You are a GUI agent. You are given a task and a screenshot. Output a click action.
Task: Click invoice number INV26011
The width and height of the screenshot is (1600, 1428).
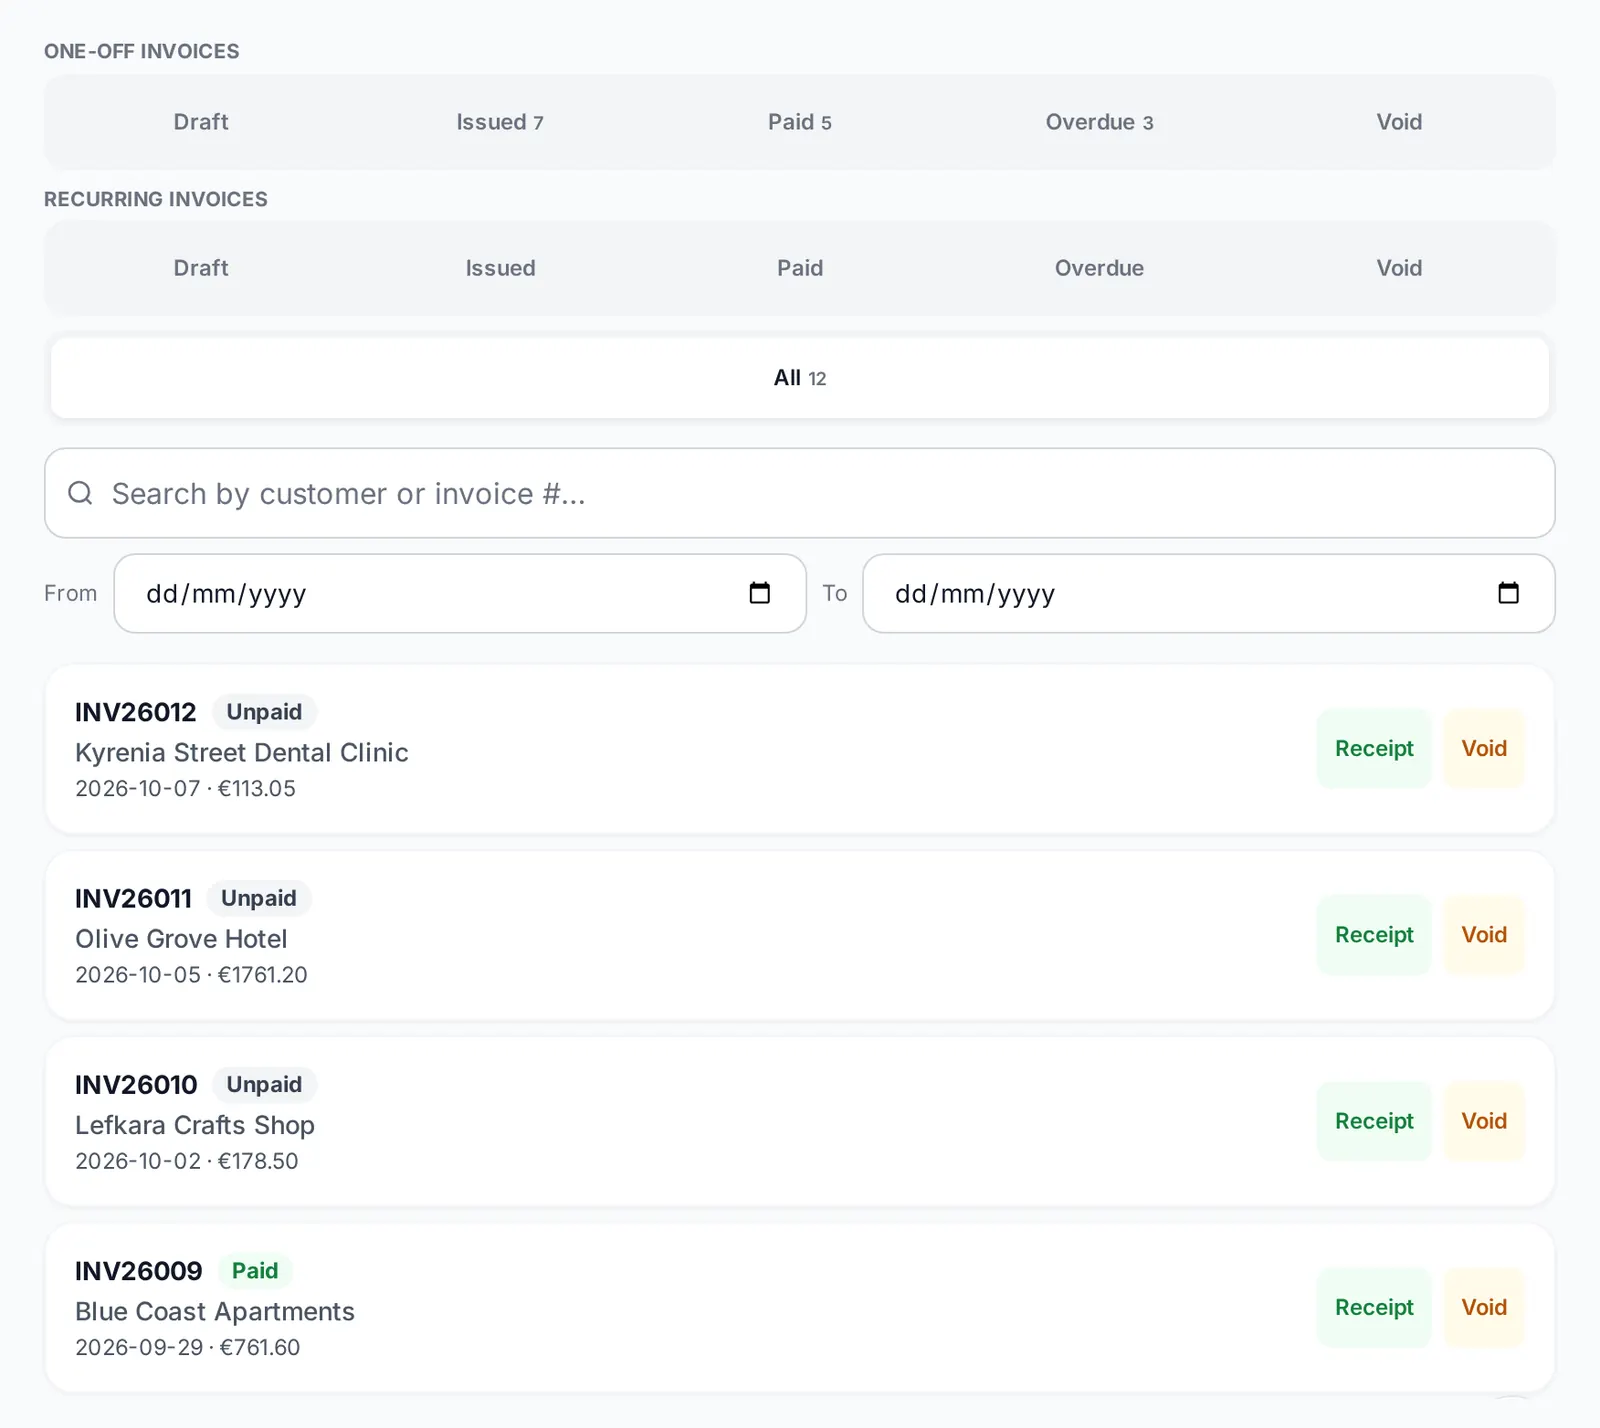point(133,898)
